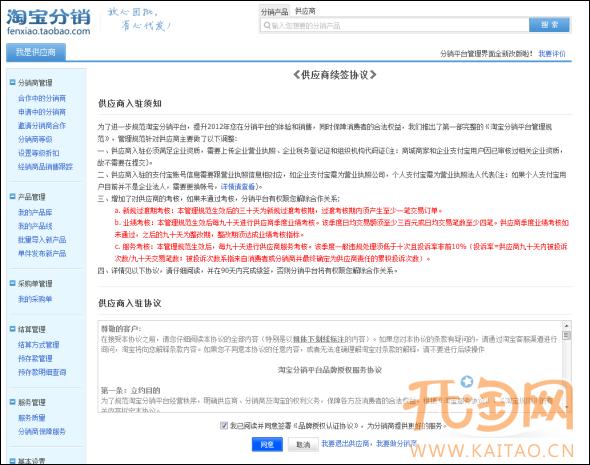The image size is (590, 465).
Task: Click the 搜索 search button
Action: pos(549,25)
